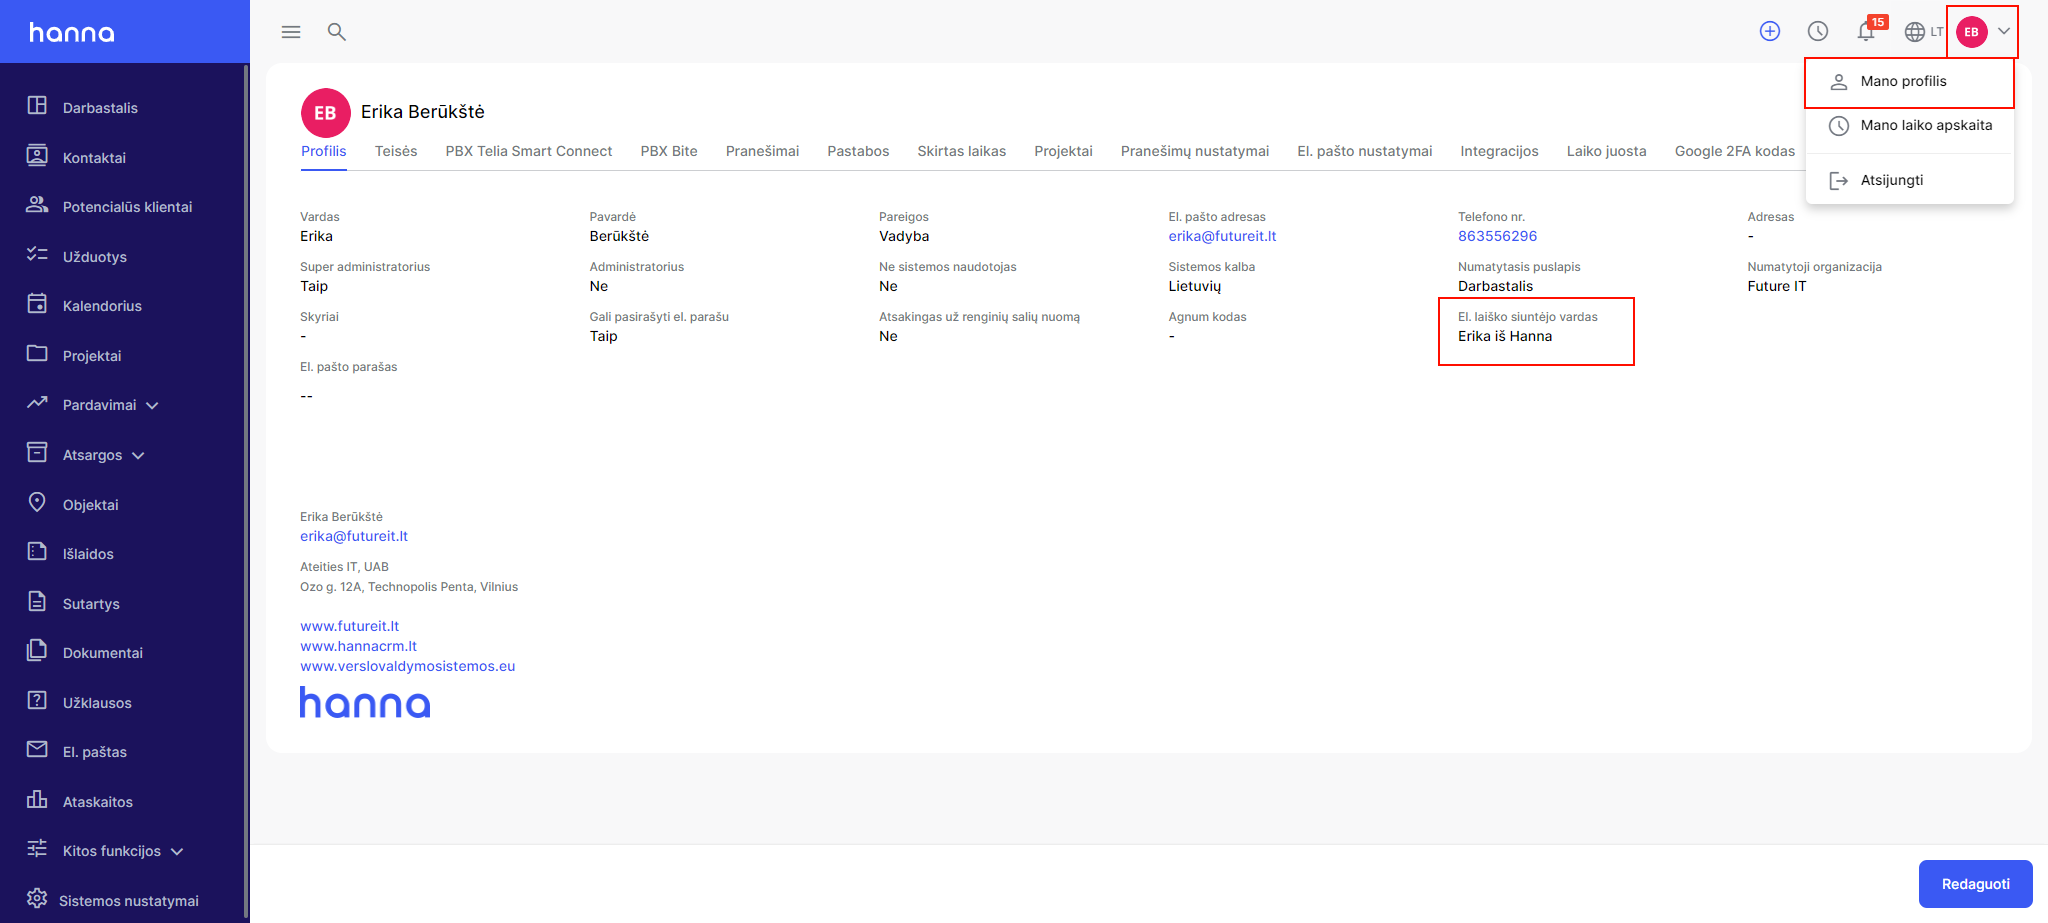Click the Pardavimai trend icon
Viewport: 2048px width, 923px height.
(37, 403)
